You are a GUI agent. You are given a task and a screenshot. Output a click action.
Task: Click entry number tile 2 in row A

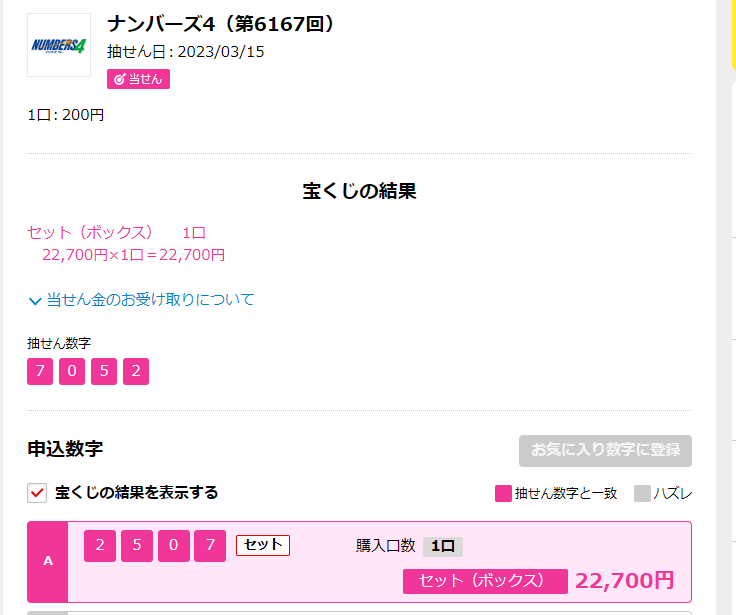[x=100, y=546]
